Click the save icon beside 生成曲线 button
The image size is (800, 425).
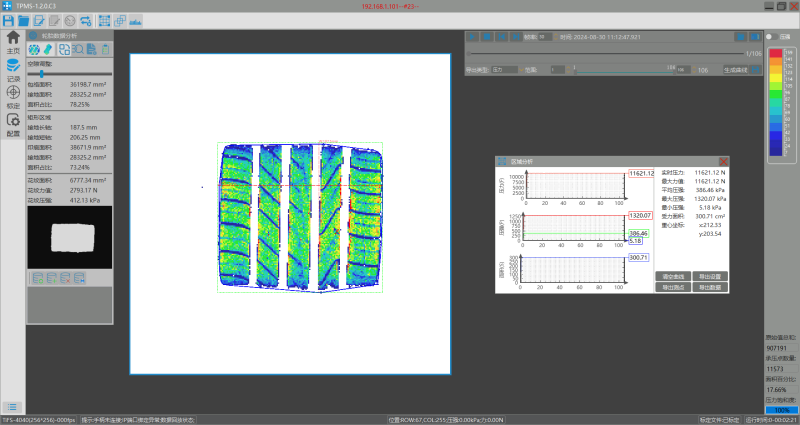[755, 70]
